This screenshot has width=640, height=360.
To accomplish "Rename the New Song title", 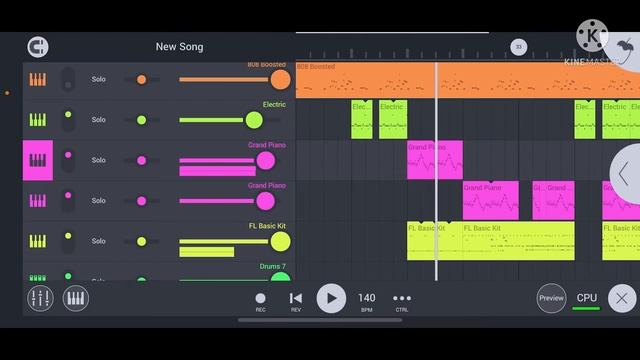I will (x=180, y=47).
